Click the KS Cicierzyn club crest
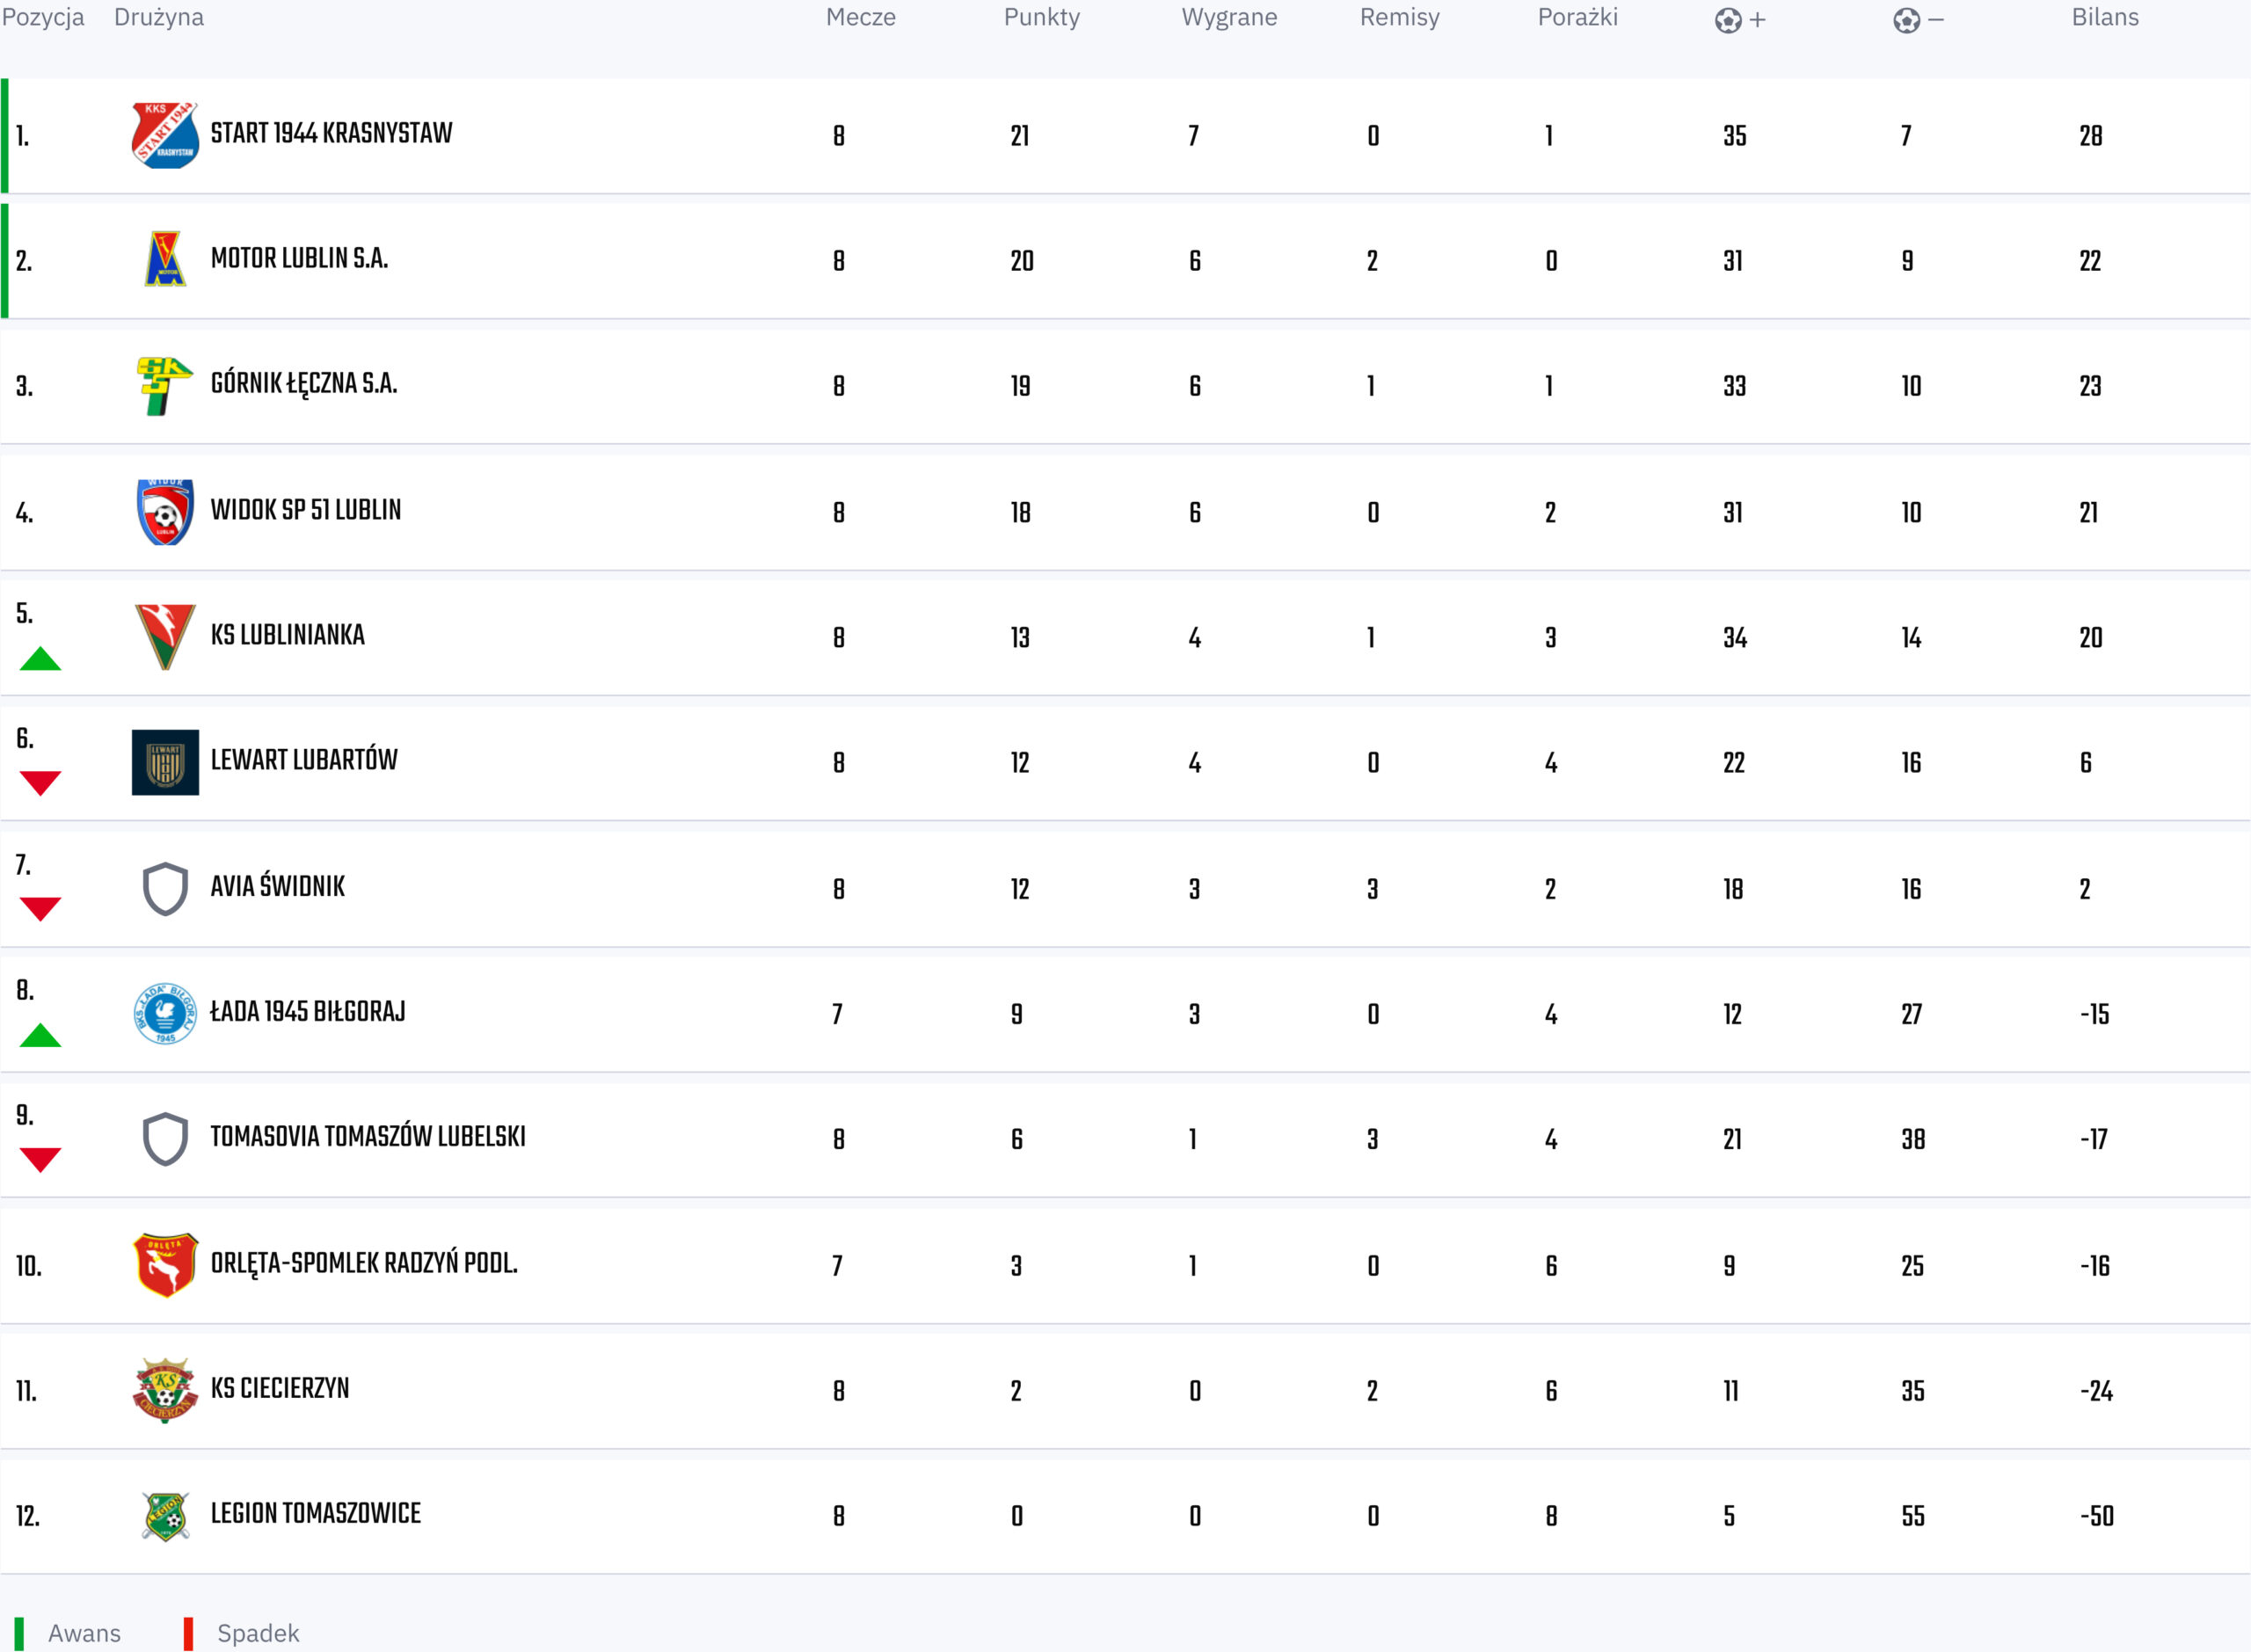Image resolution: width=2251 pixels, height=1652 pixels. click(165, 1390)
